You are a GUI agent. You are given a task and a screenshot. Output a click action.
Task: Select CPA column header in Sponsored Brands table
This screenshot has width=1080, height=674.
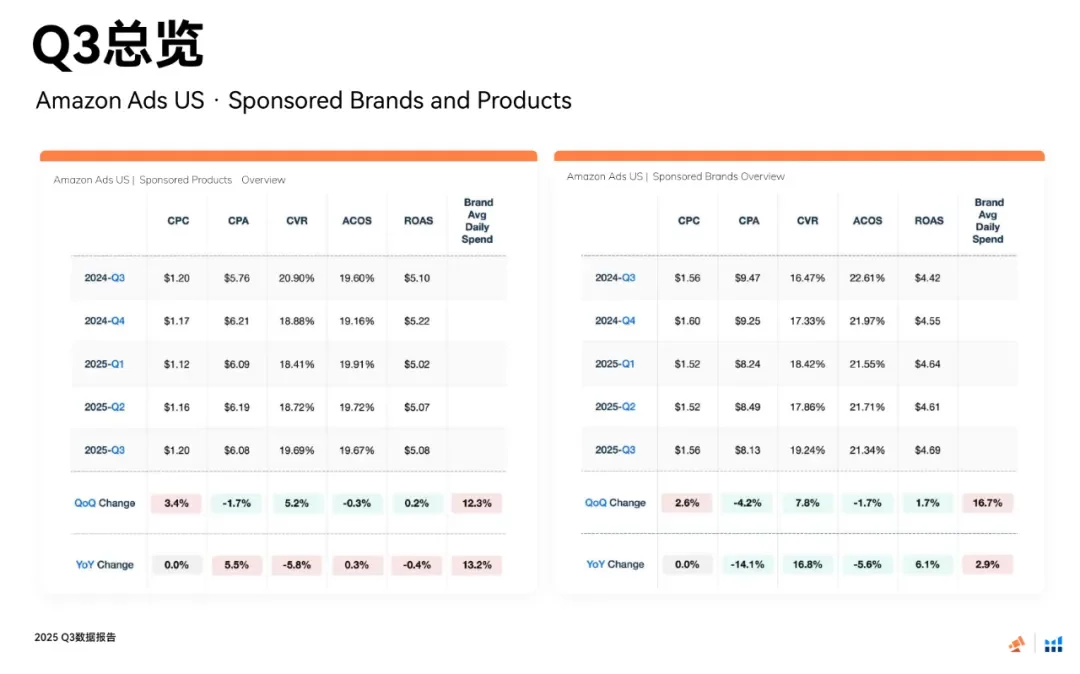[x=748, y=220]
